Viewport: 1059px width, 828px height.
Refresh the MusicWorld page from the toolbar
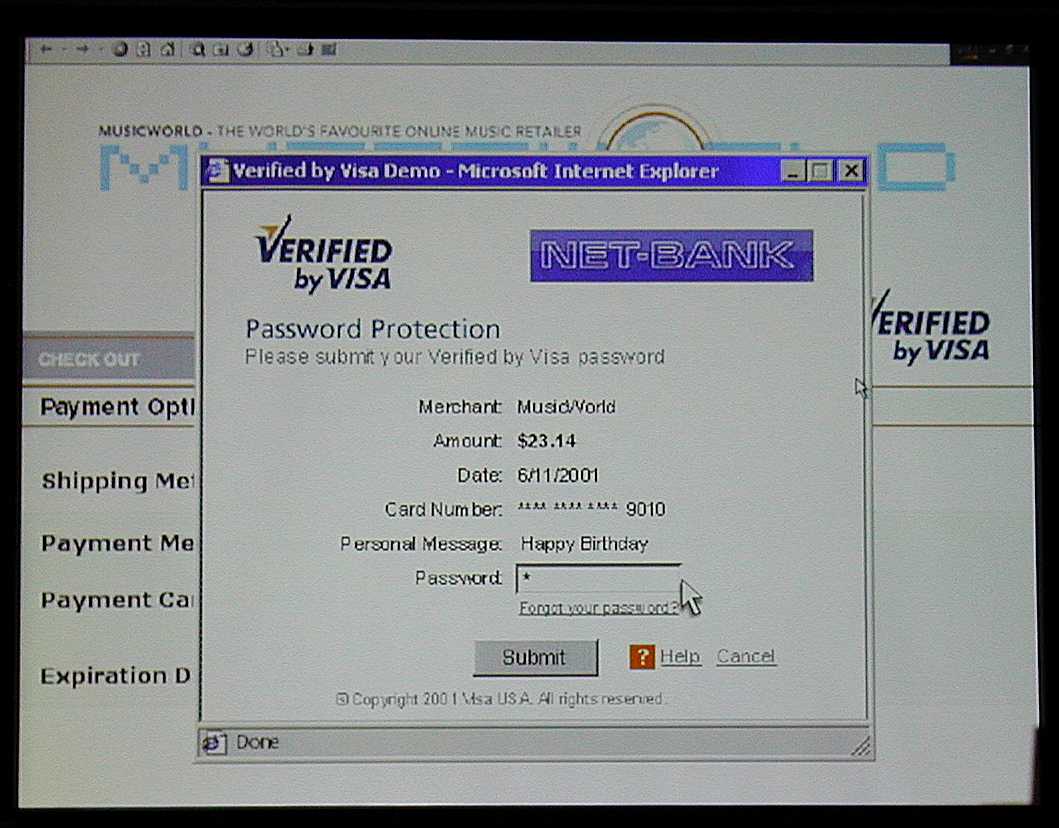click(x=143, y=49)
